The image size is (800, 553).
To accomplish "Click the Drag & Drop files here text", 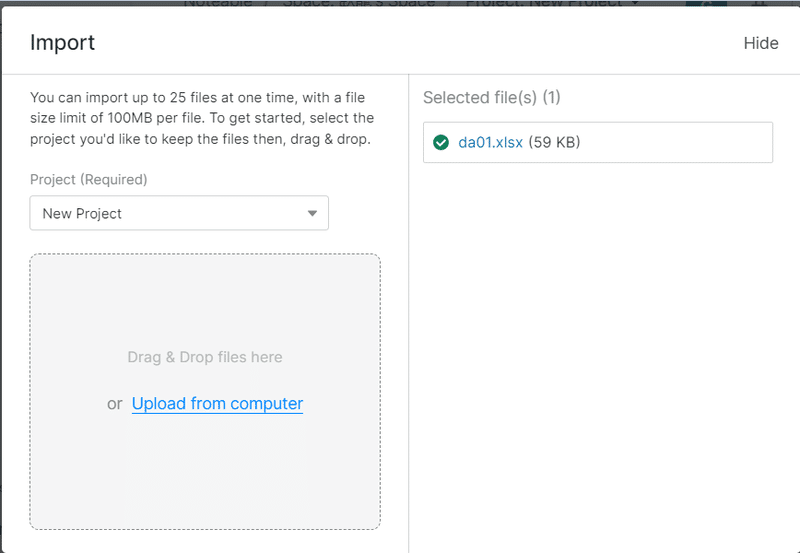I will coord(205,357).
